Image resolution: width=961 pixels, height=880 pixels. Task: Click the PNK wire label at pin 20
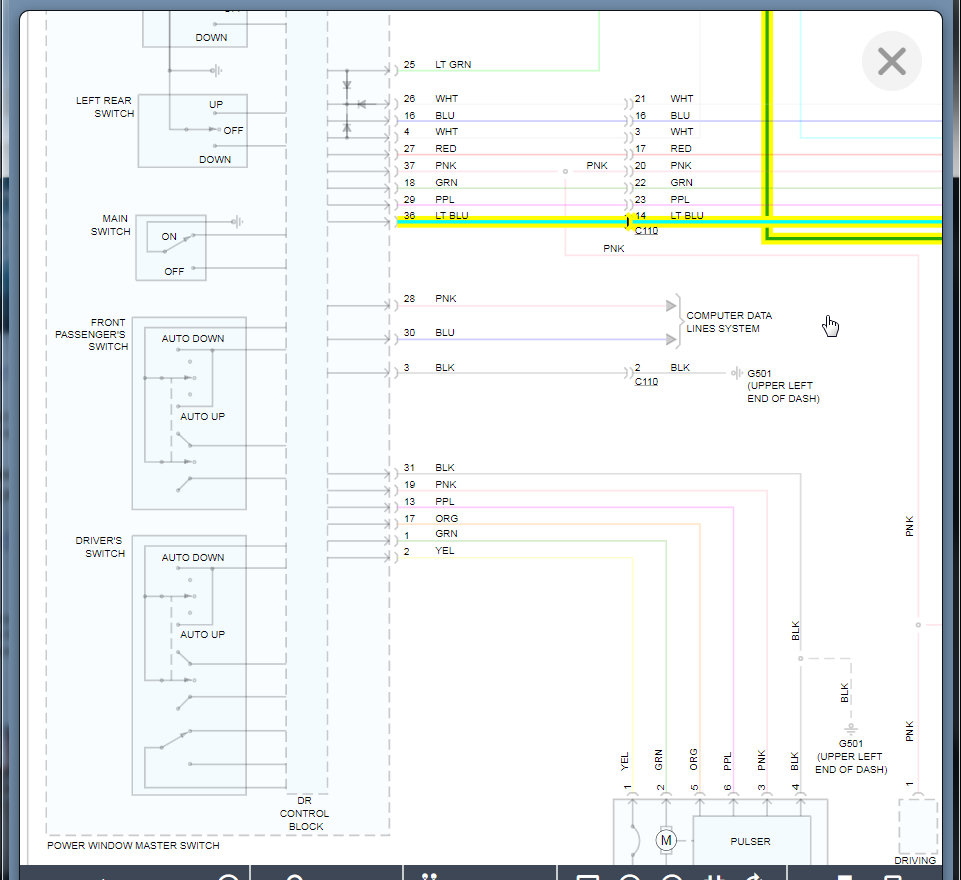[x=681, y=165]
